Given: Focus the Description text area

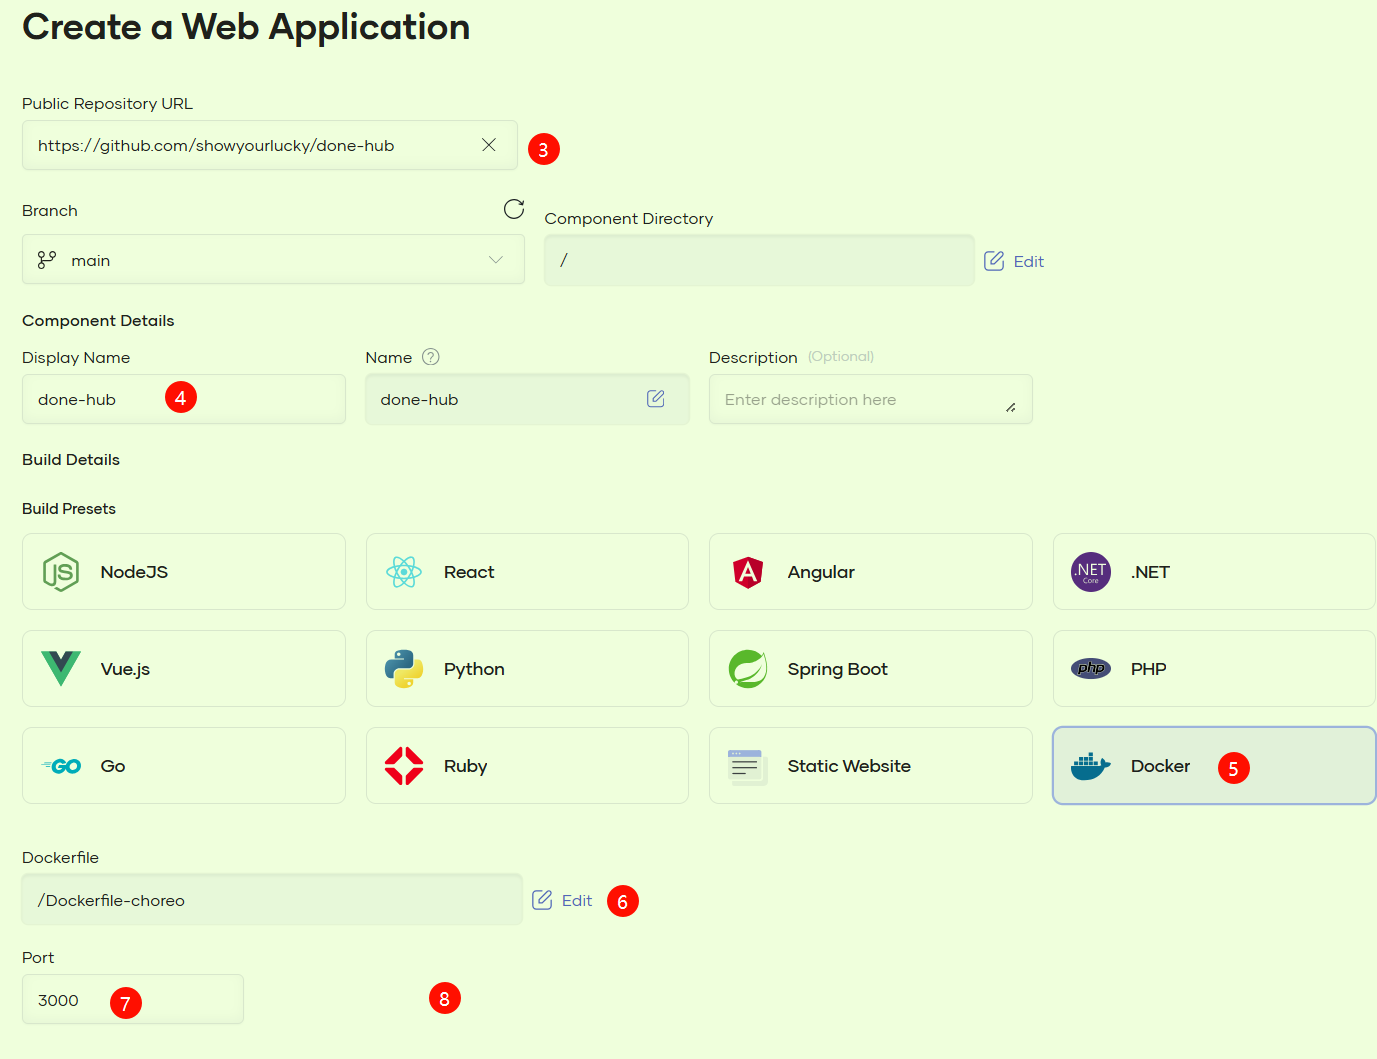Looking at the screenshot, I should coord(860,400).
